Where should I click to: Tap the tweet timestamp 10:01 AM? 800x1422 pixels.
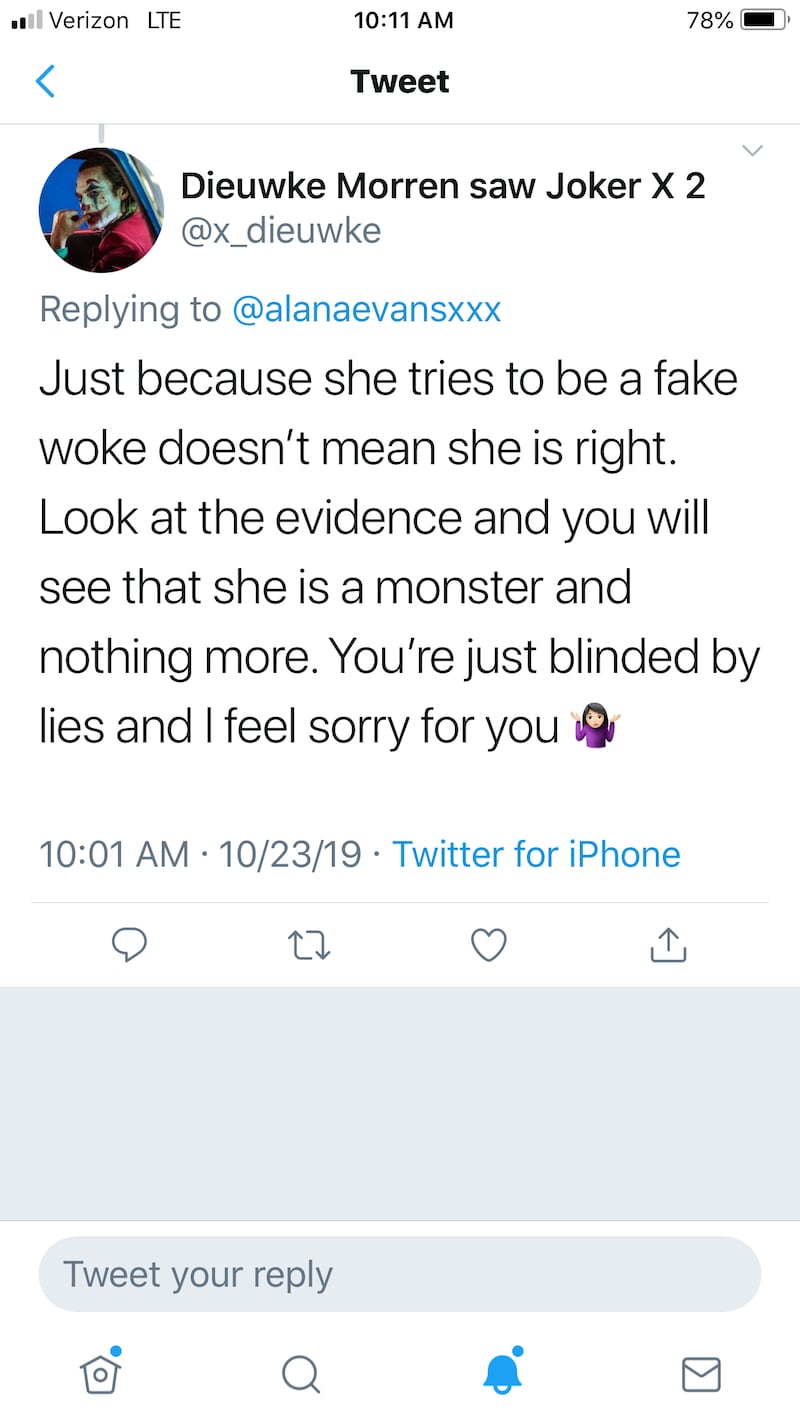click(114, 854)
